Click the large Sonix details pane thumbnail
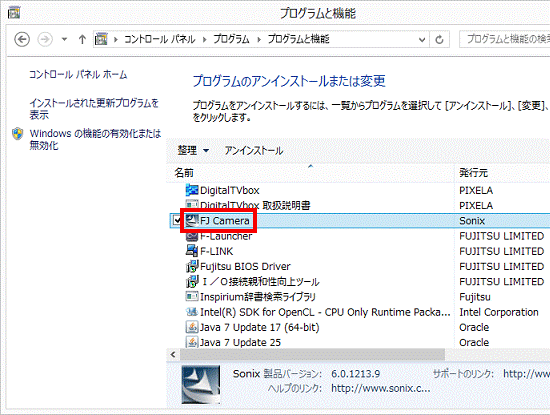Viewport: 550px width, 415px height. (x=201, y=385)
